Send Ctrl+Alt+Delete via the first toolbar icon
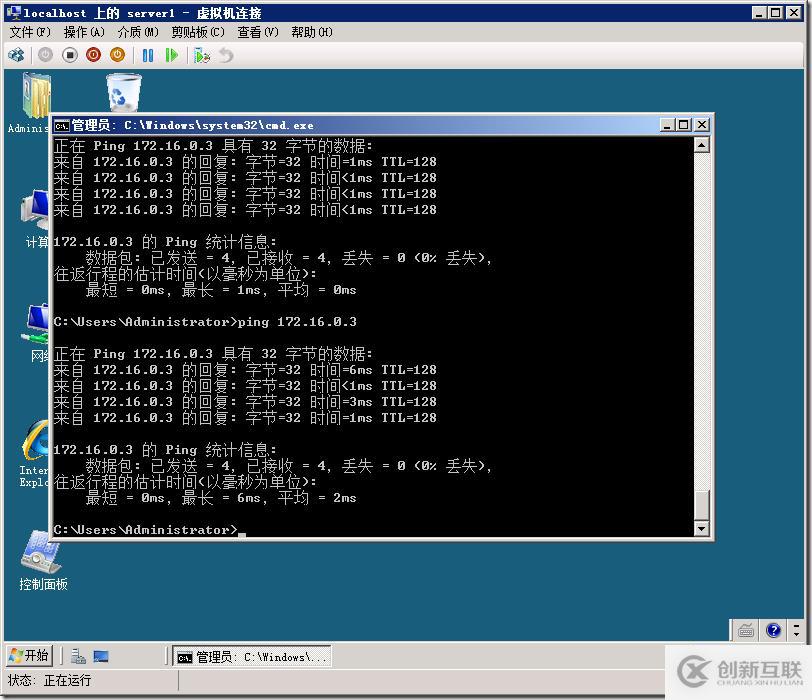The width and height of the screenshot is (812, 700). [17, 55]
